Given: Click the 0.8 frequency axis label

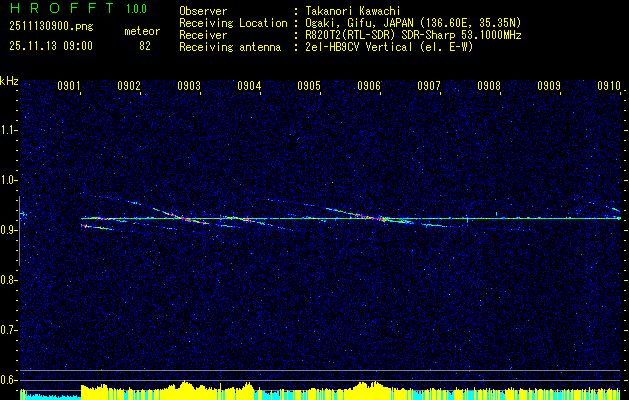Looking at the screenshot, I should click(x=10, y=280).
